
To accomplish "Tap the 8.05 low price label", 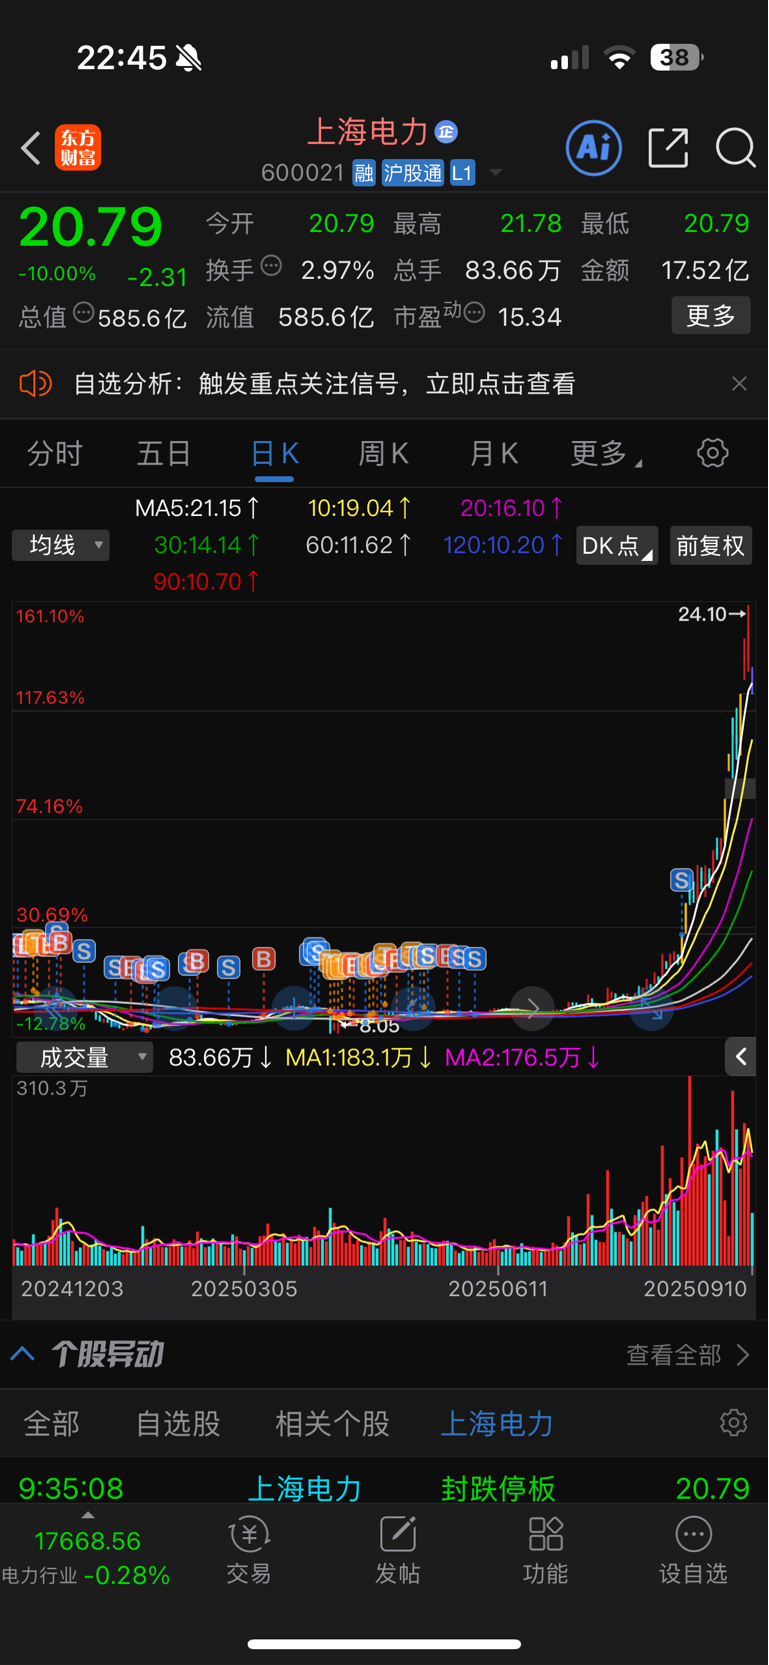I will 370,1026.
